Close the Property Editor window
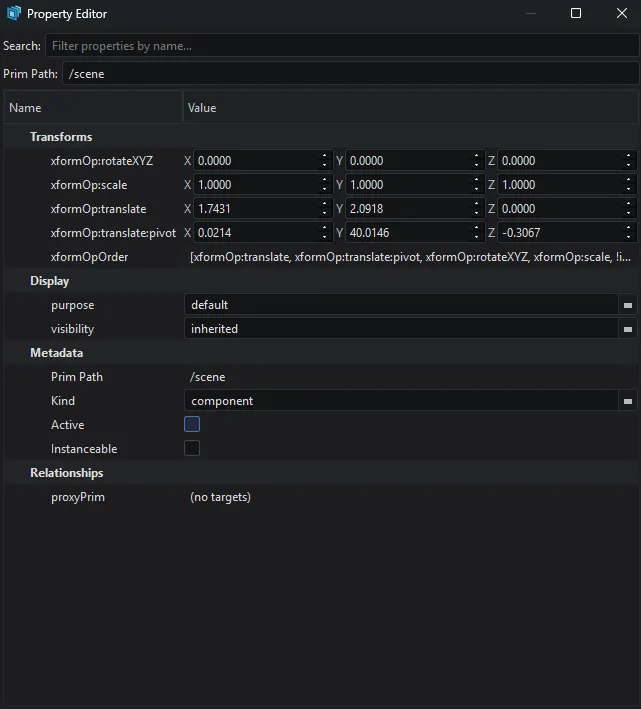Viewport: 641px width, 709px height. (x=622, y=13)
